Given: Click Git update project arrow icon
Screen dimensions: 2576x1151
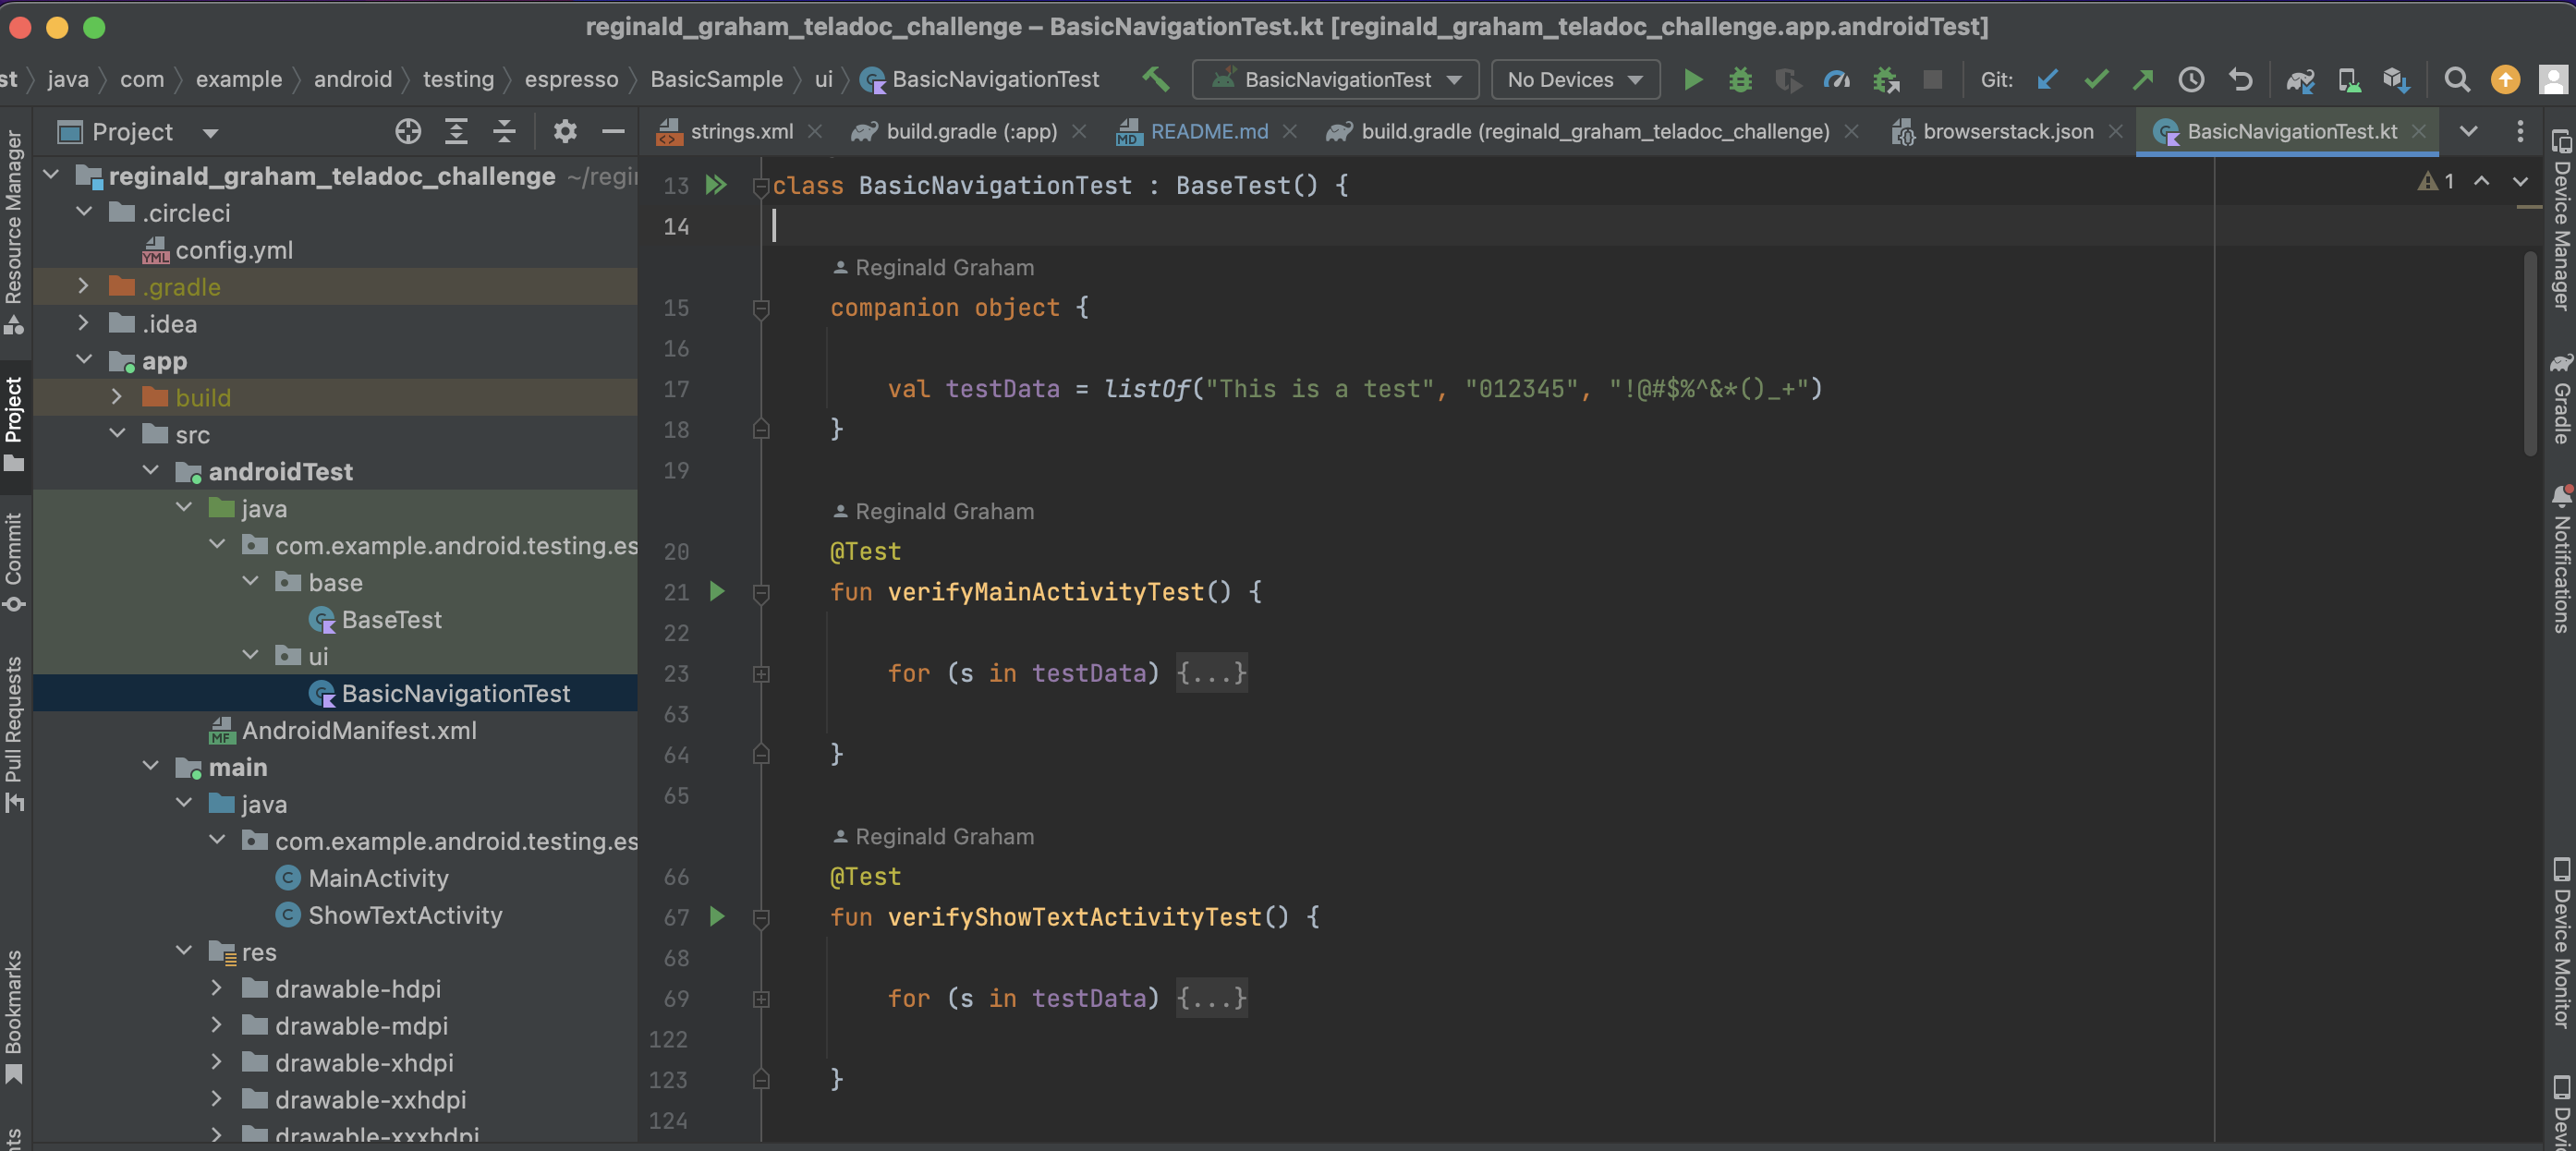Looking at the screenshot, I should pyautogui.click(x=2047, y=79).
